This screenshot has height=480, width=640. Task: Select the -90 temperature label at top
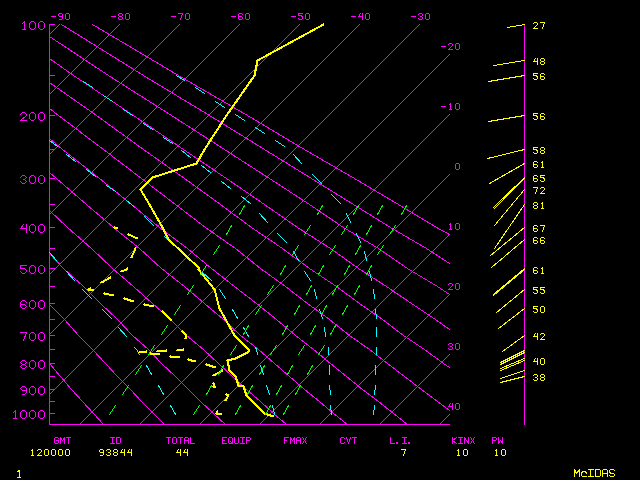point(60,16)
